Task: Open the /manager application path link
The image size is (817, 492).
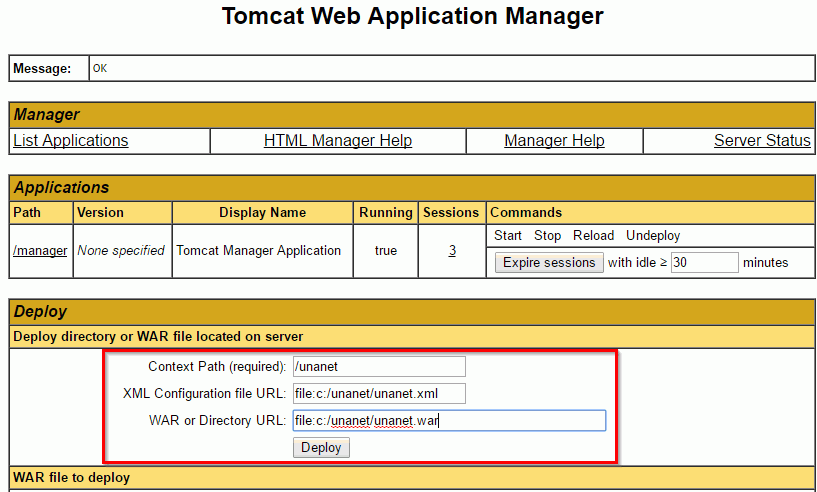Action: 40,251
